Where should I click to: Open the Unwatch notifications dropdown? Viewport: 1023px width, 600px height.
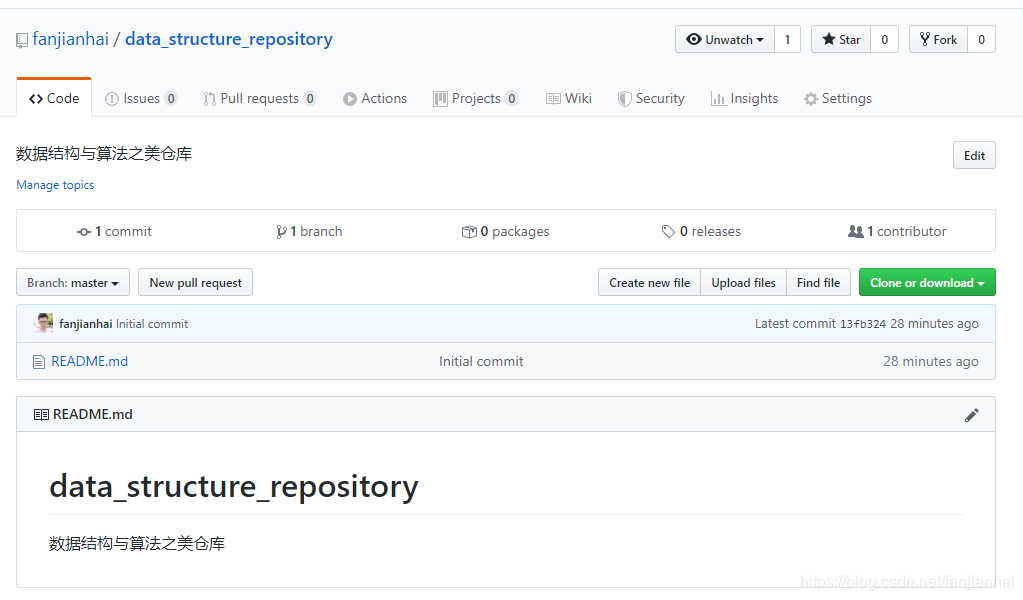coord(725,39)
